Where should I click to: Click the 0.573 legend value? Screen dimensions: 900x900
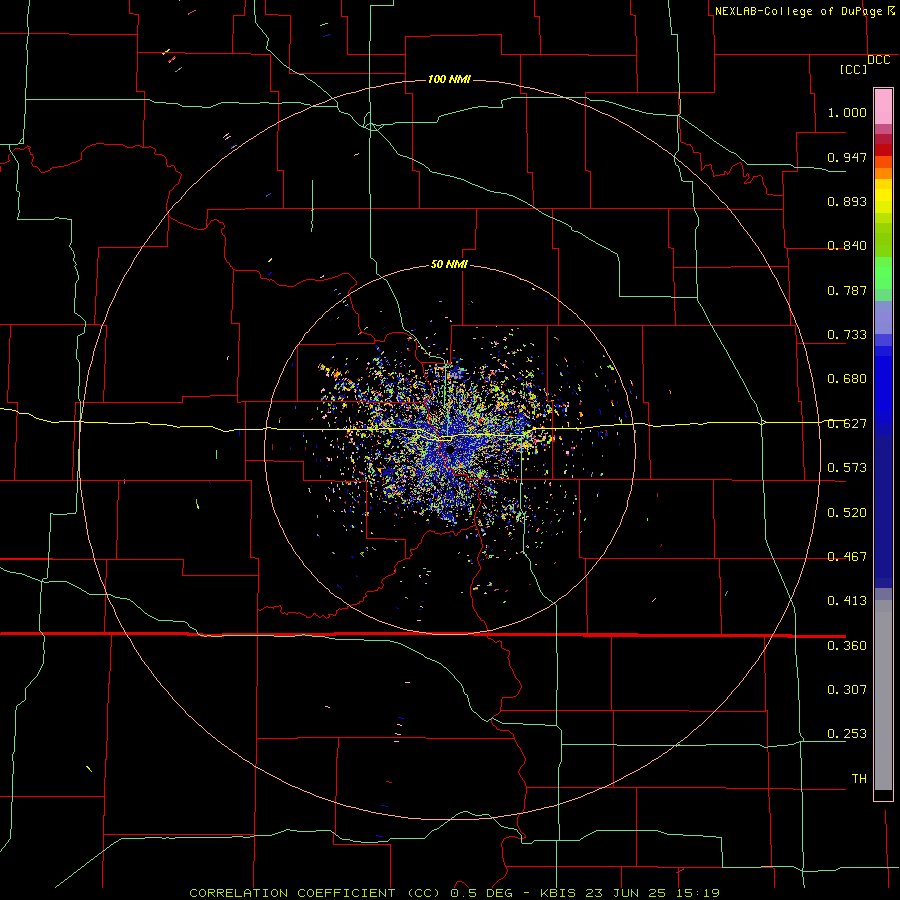pos(847,468)
